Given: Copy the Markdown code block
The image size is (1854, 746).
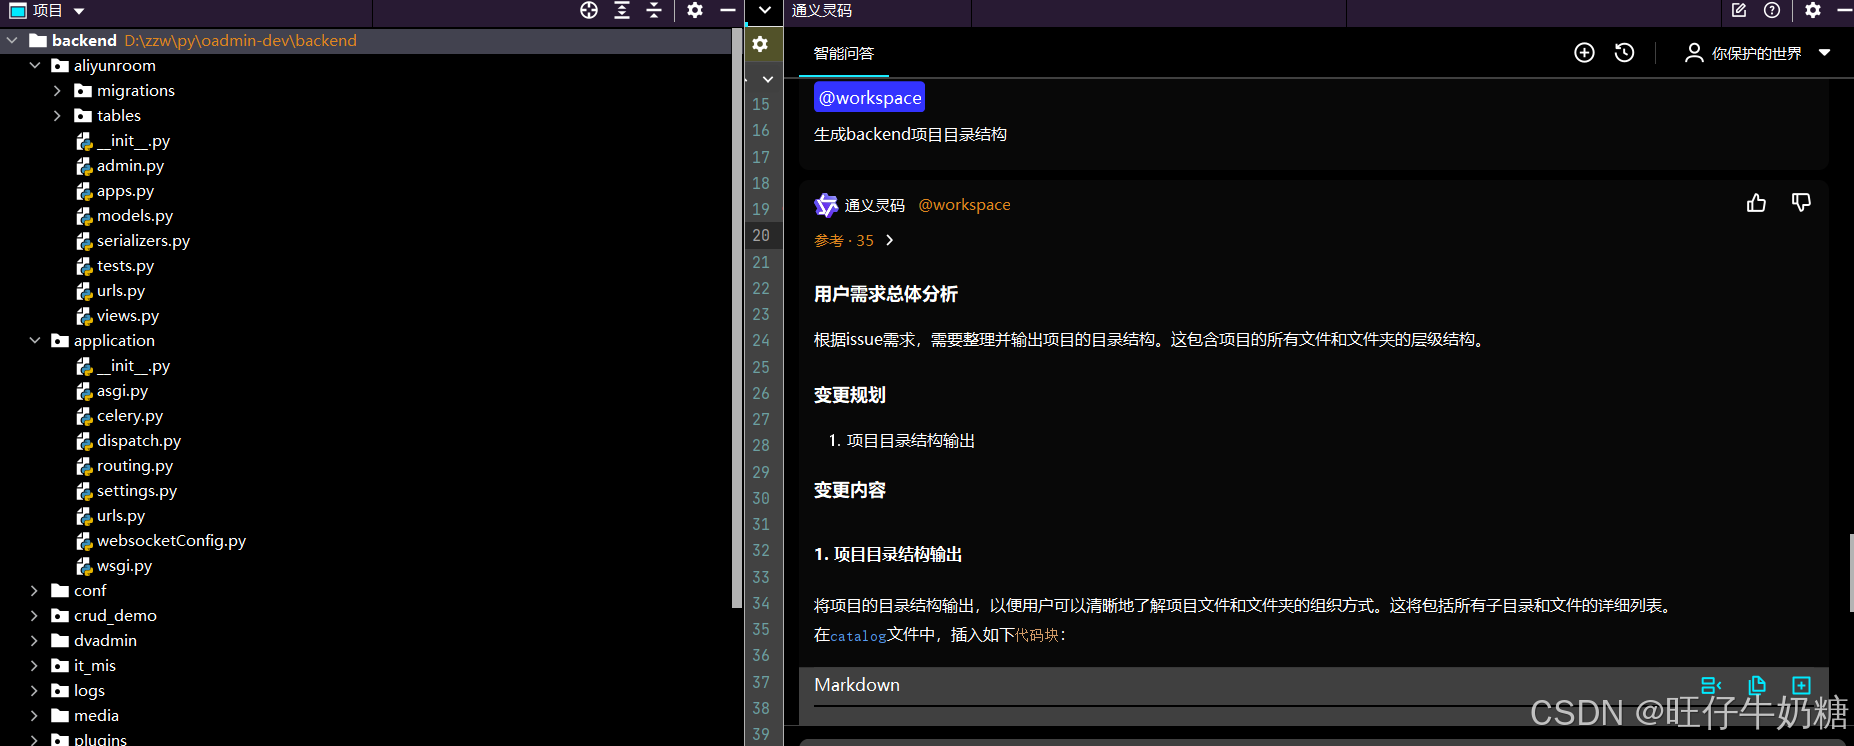Looking at the screenshot, I should tap(1757, 685).
